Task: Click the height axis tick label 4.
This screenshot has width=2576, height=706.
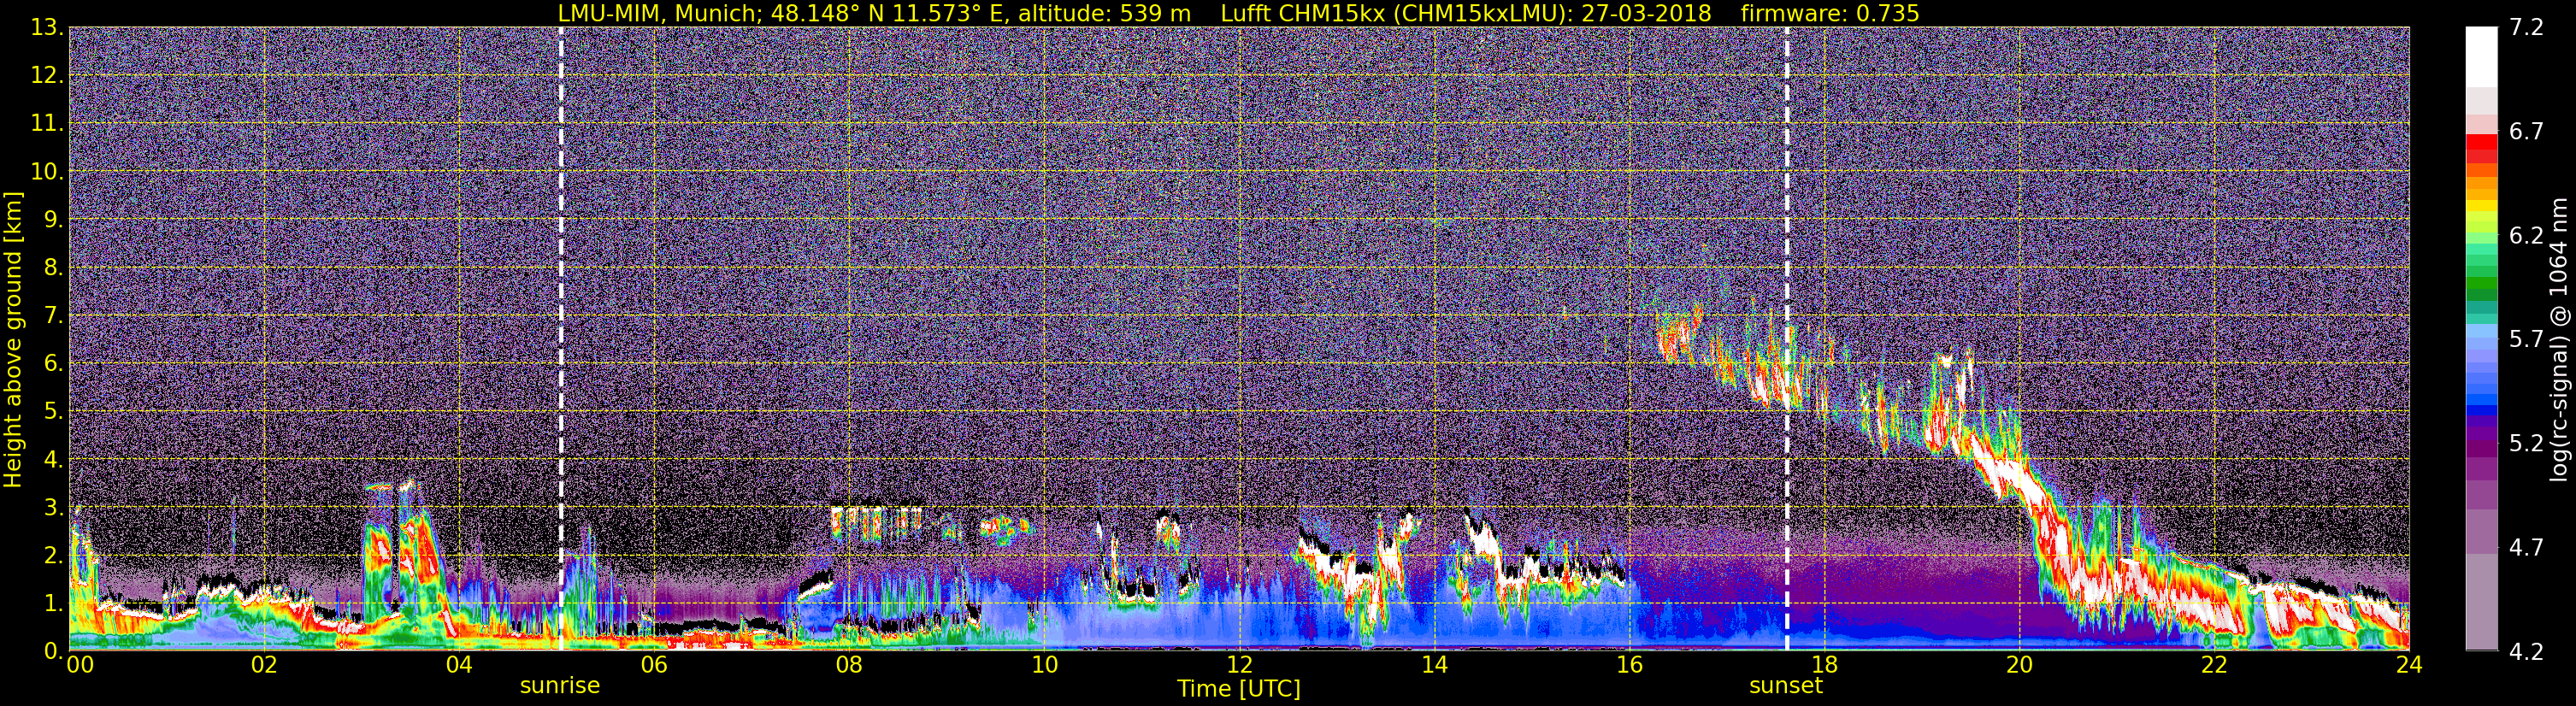Action: click(54, 460)
